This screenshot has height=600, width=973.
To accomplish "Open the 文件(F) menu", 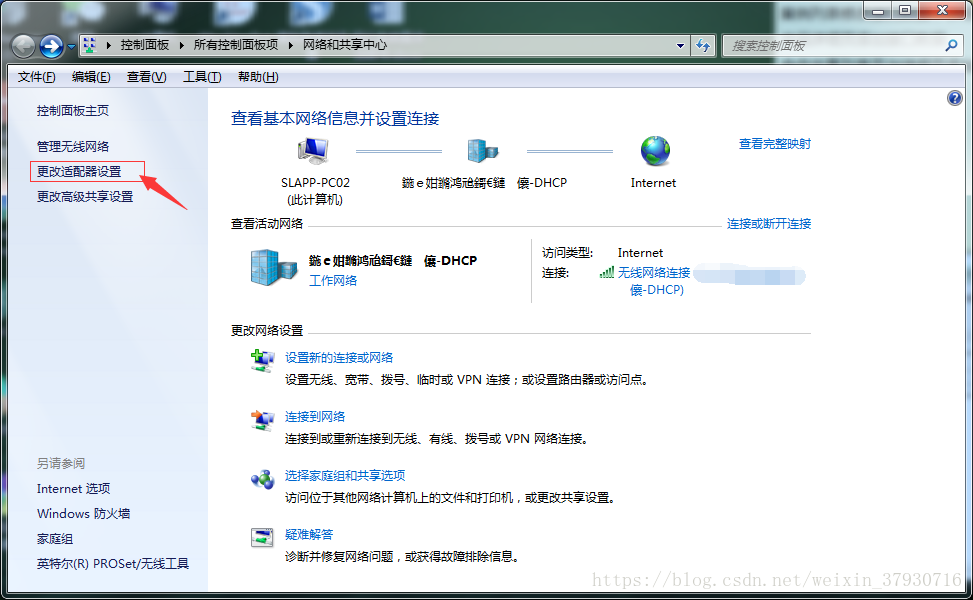I will [x=36, y=77].
